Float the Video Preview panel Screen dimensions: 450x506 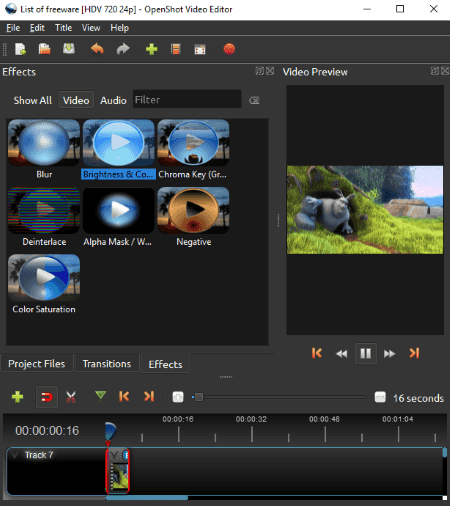(435, 71)
